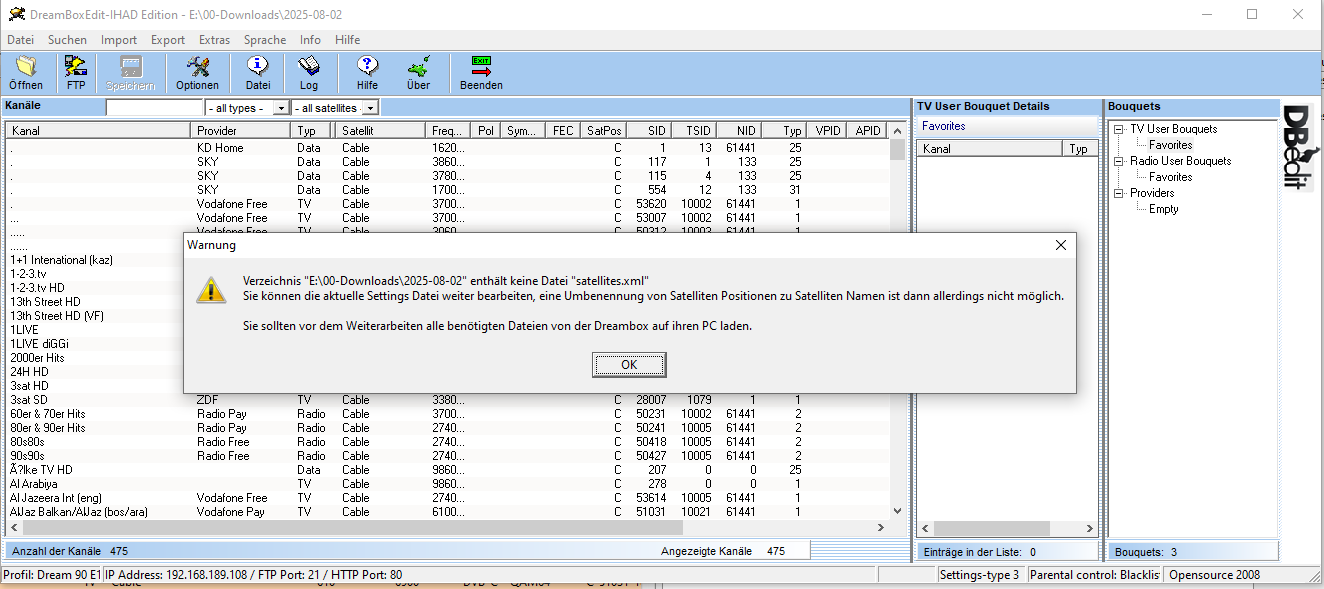Screen dimensions: 1324x589
Task: Open the Extras menu
Action: (214, 40)
